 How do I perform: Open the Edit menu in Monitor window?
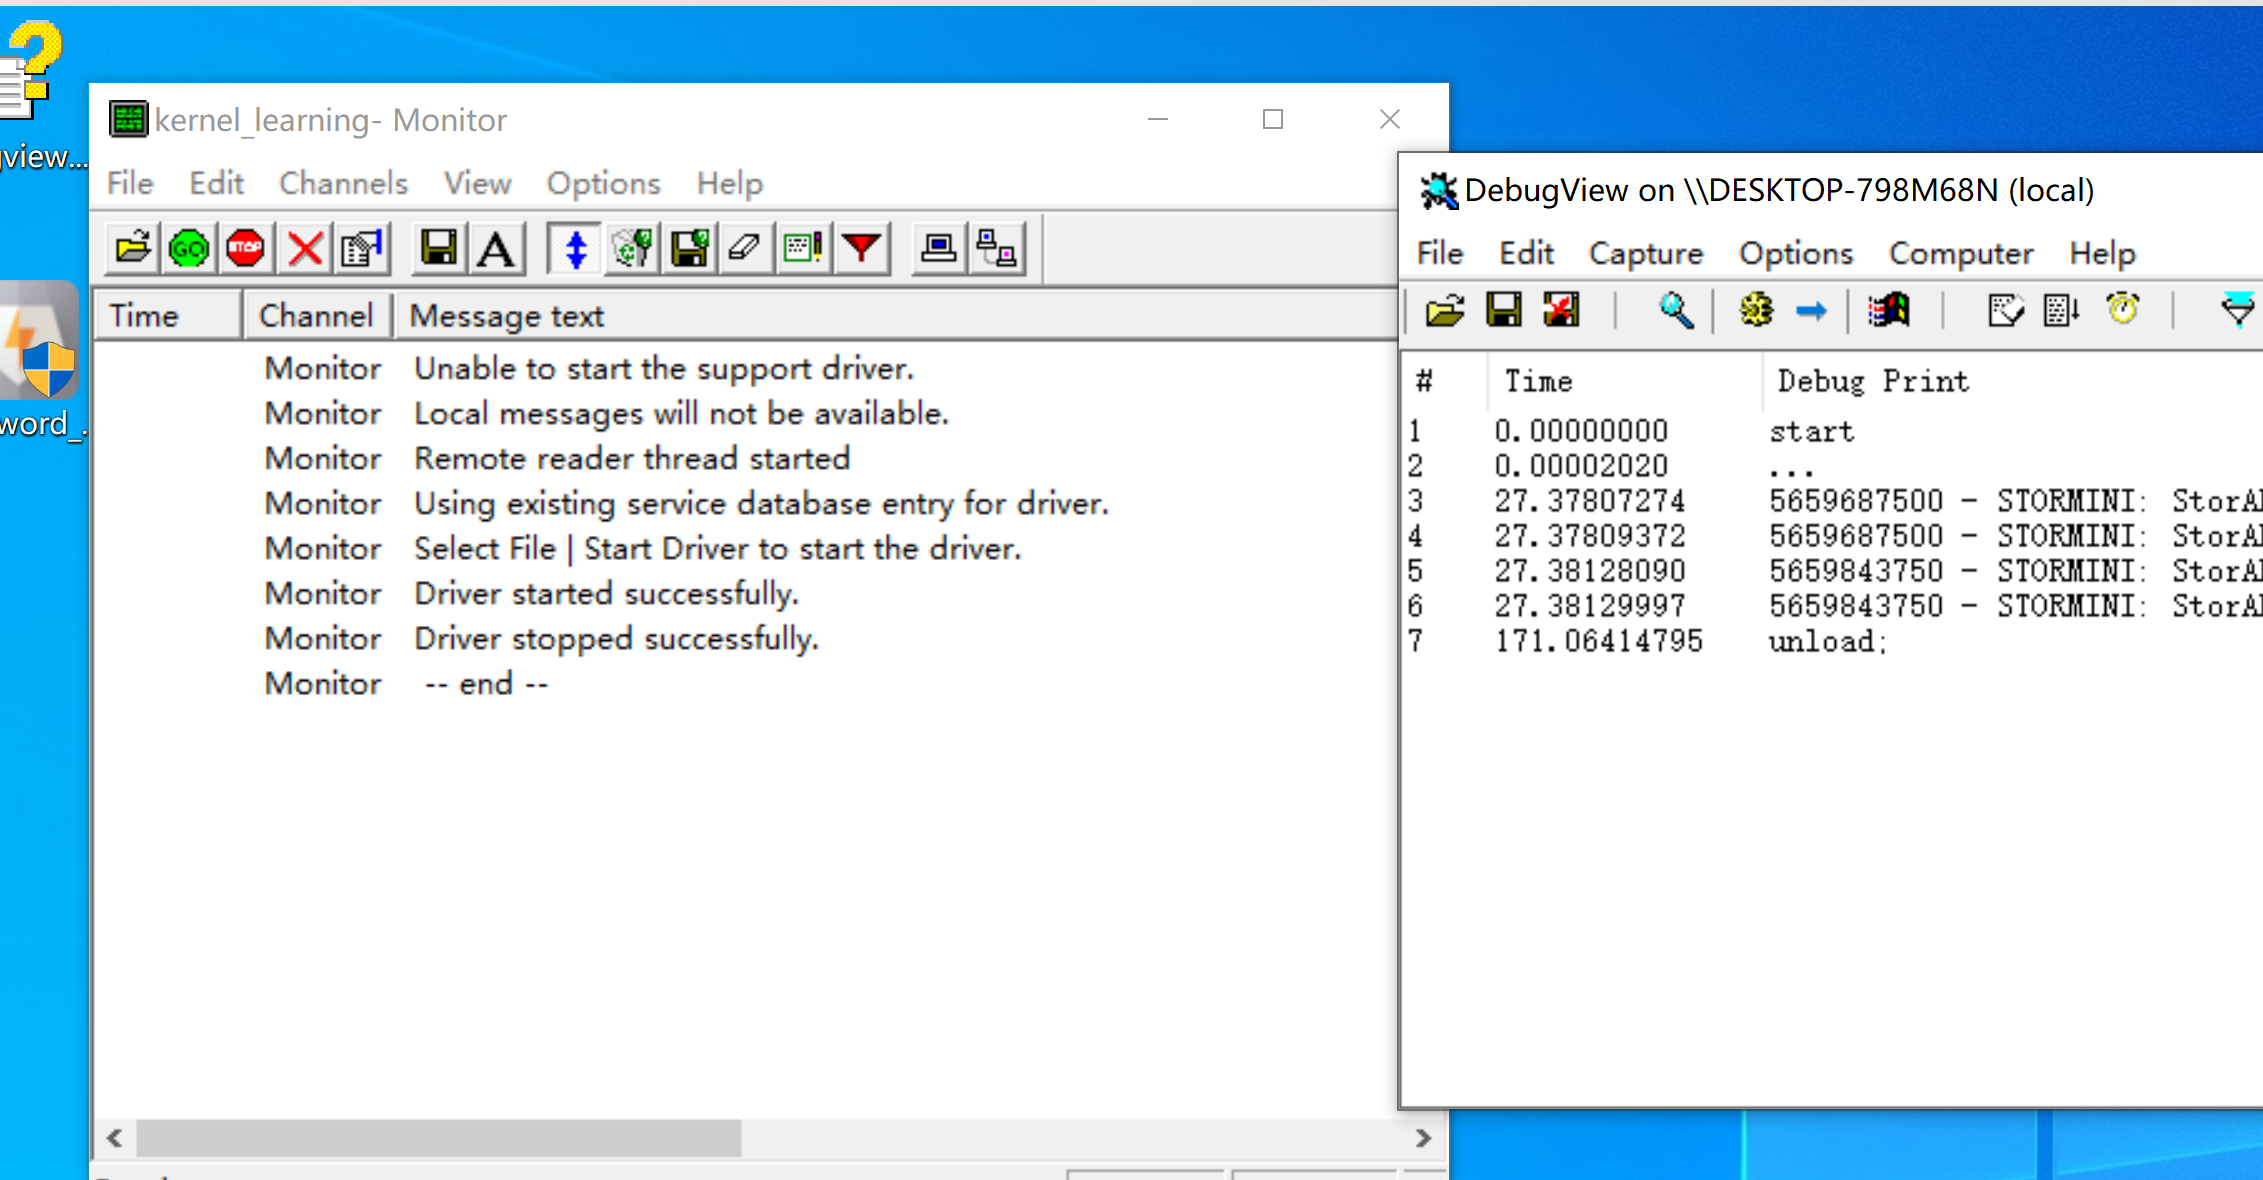pos(216,183)
